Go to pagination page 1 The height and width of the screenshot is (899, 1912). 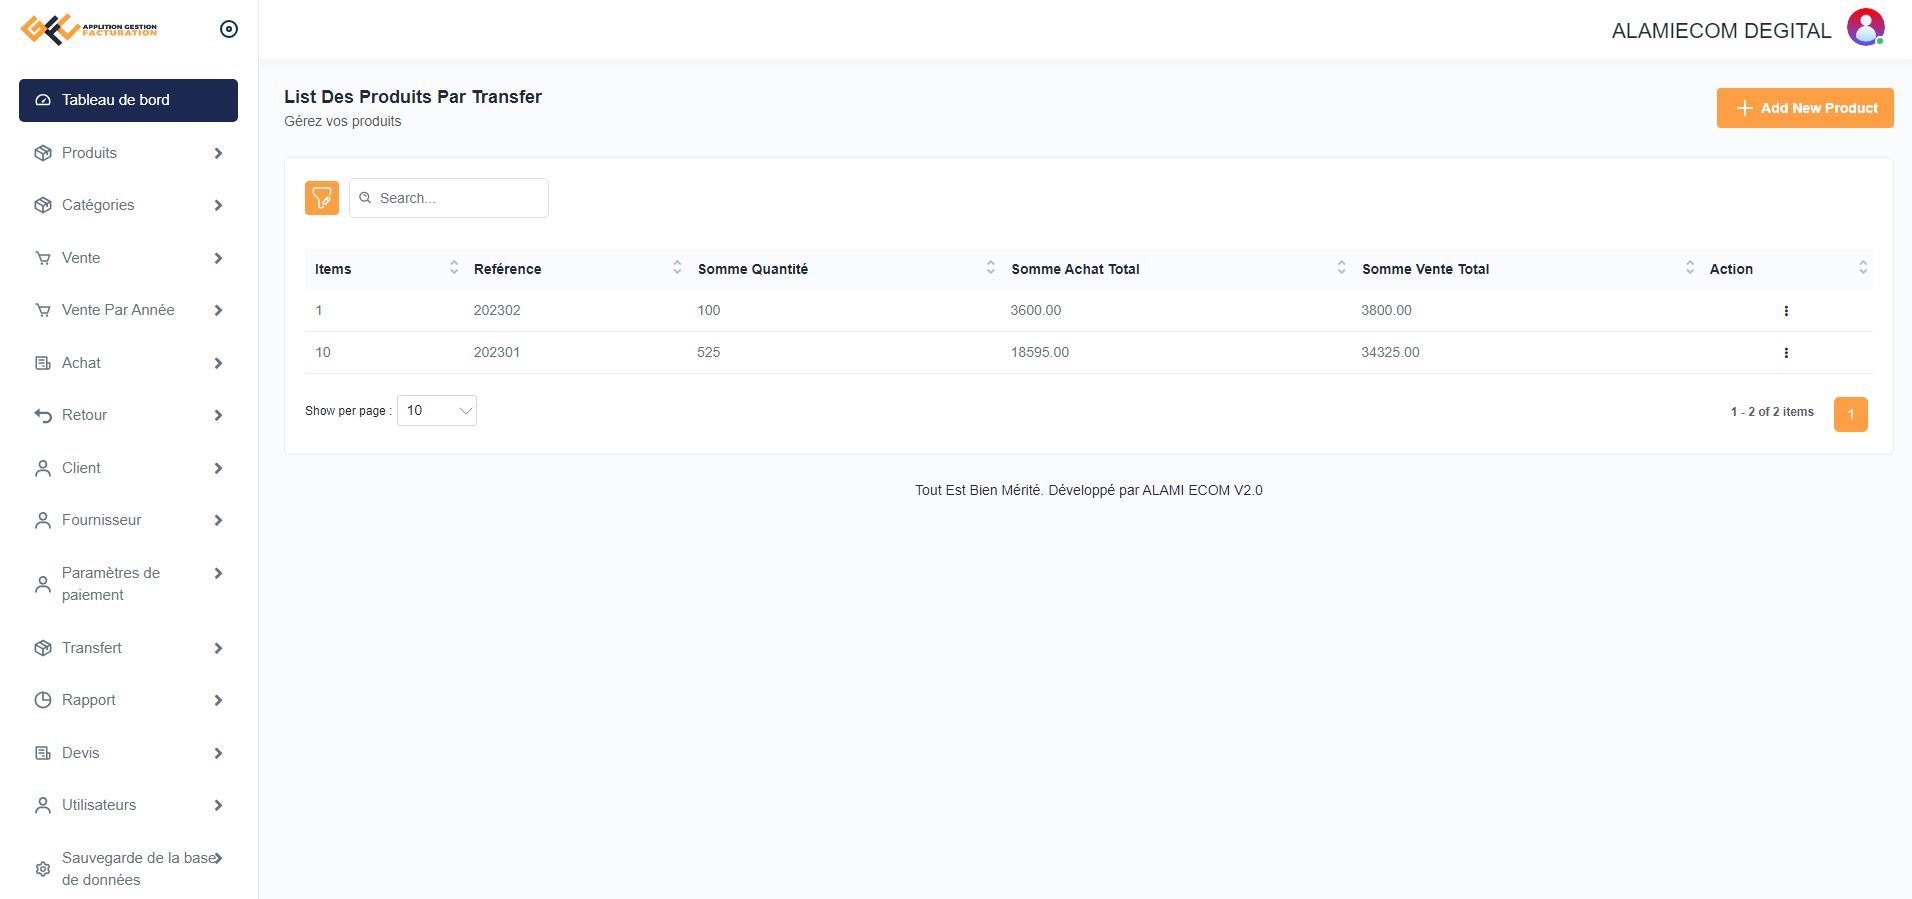click(1850, 414)
